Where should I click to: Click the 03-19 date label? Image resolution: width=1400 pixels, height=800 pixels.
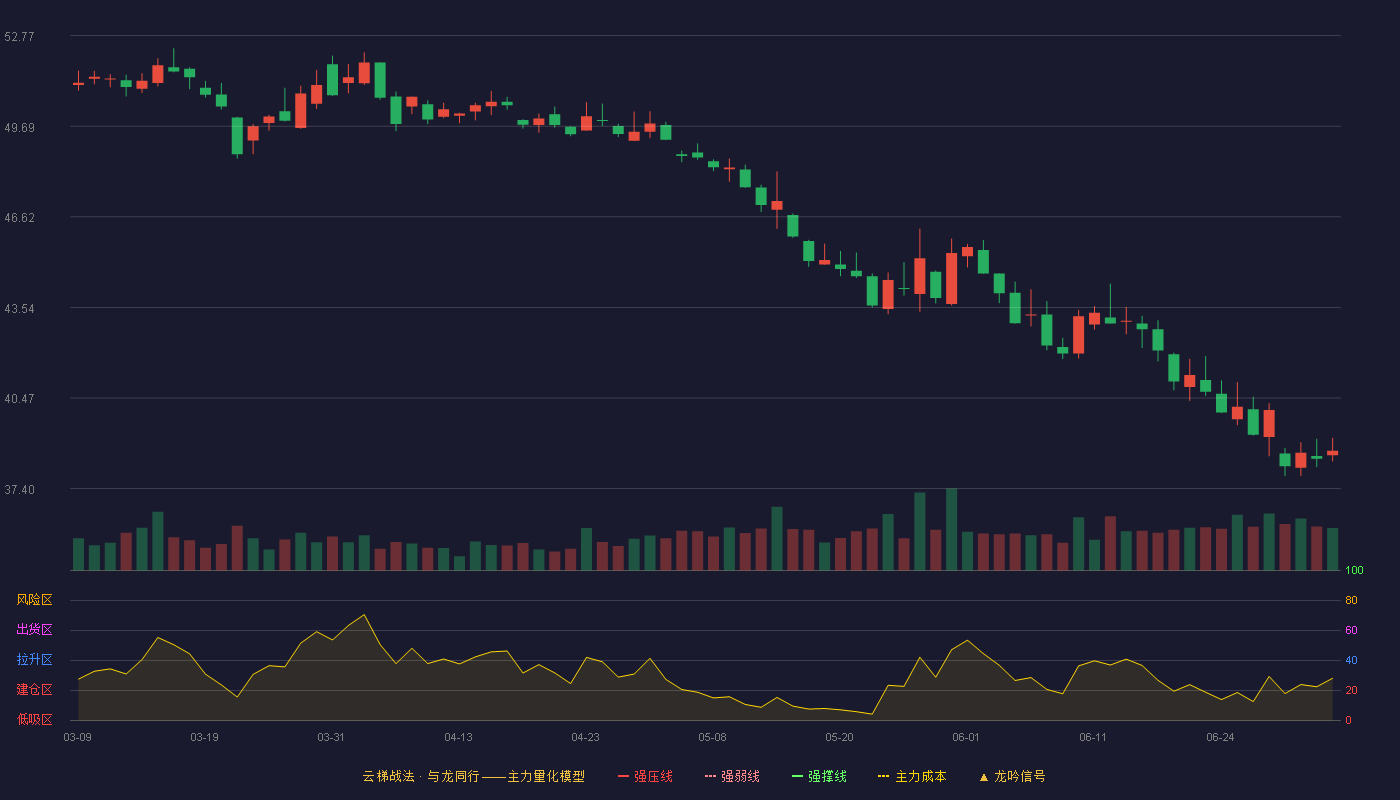point(205,737)
